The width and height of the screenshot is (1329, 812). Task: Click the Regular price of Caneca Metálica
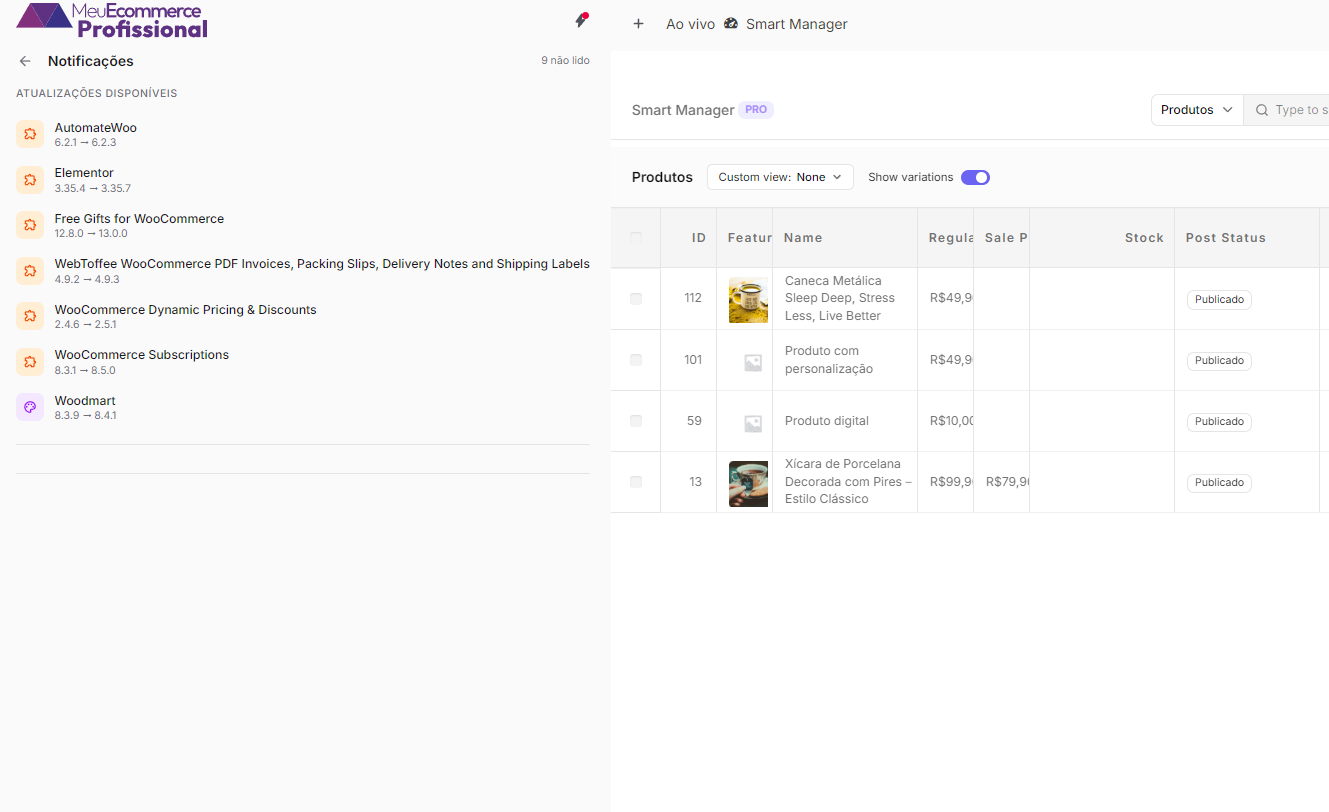[946, 298]
